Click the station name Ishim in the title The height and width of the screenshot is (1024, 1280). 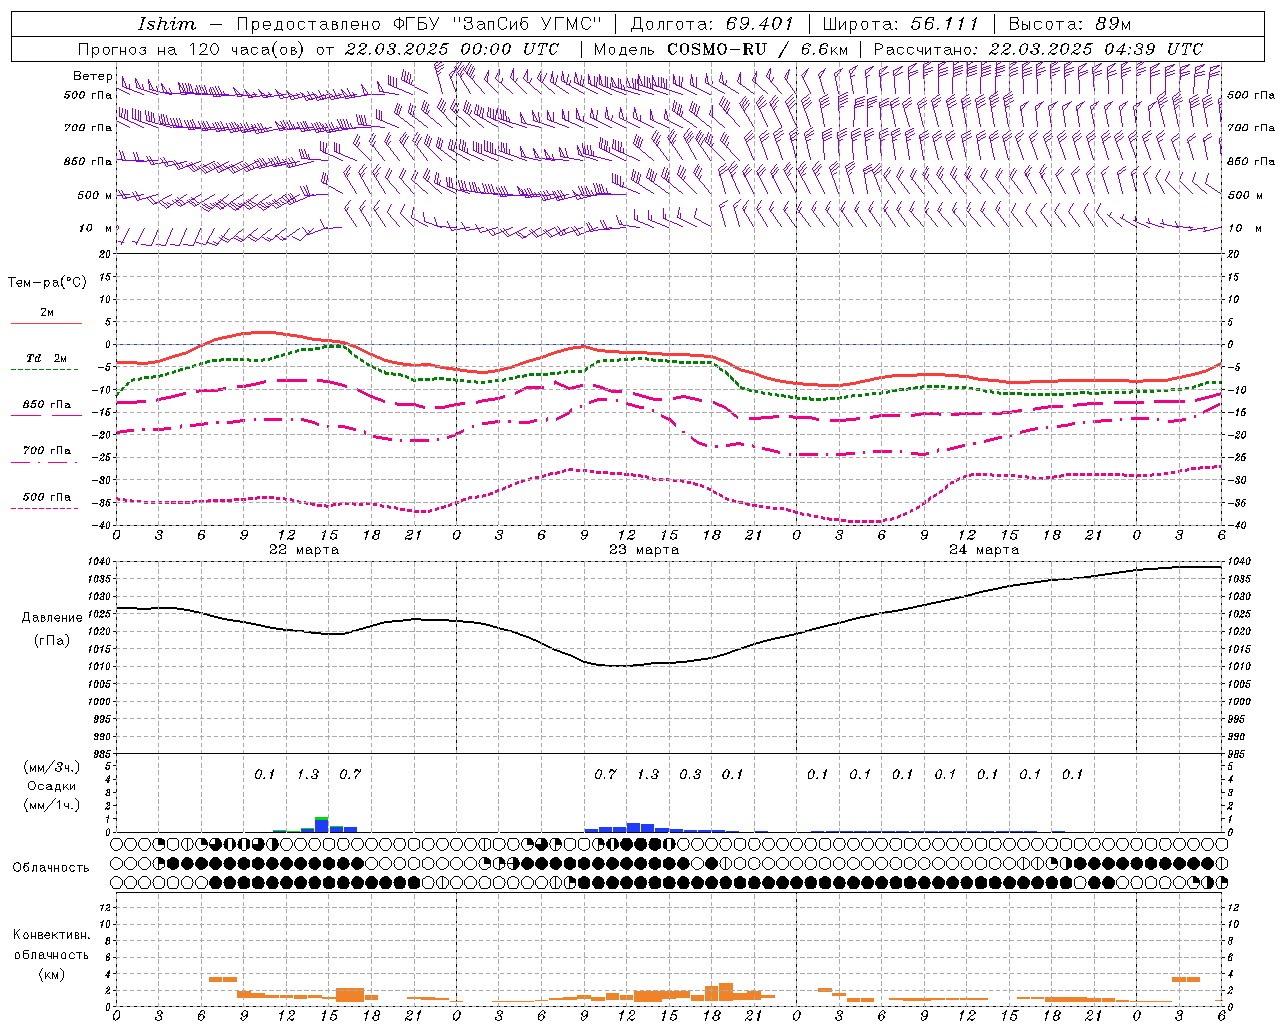click(167, 24)
